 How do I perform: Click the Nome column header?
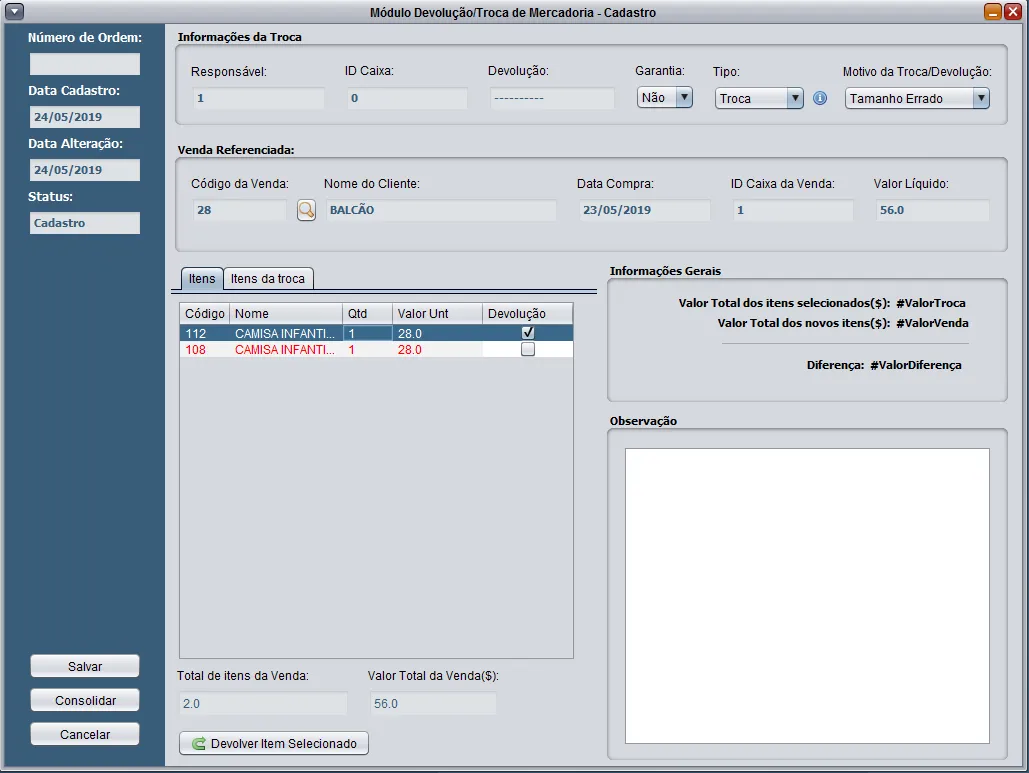(x=285, y=314)
